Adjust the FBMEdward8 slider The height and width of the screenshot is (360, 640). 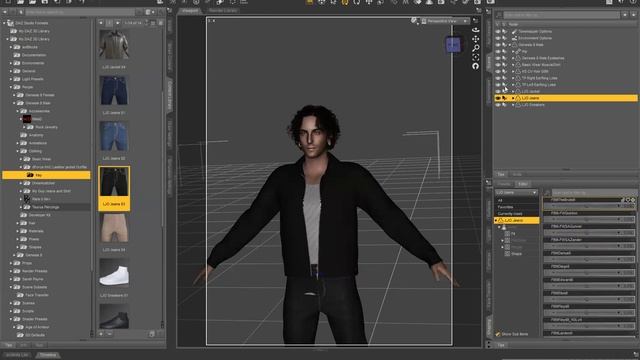tap(589, 286)
